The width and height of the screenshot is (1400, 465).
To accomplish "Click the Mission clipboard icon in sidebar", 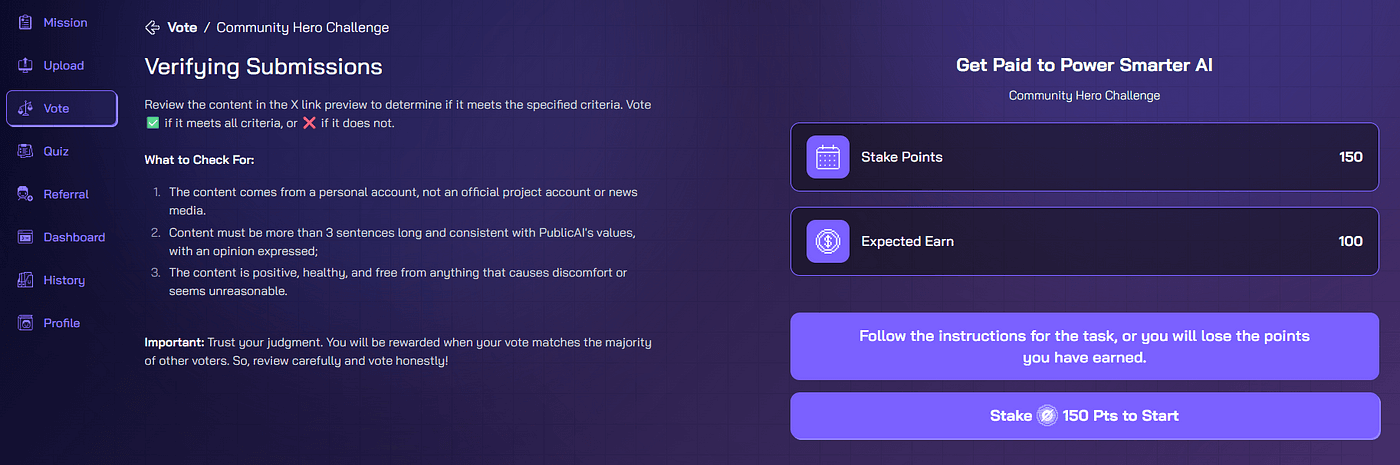I will tap(25, 22).
